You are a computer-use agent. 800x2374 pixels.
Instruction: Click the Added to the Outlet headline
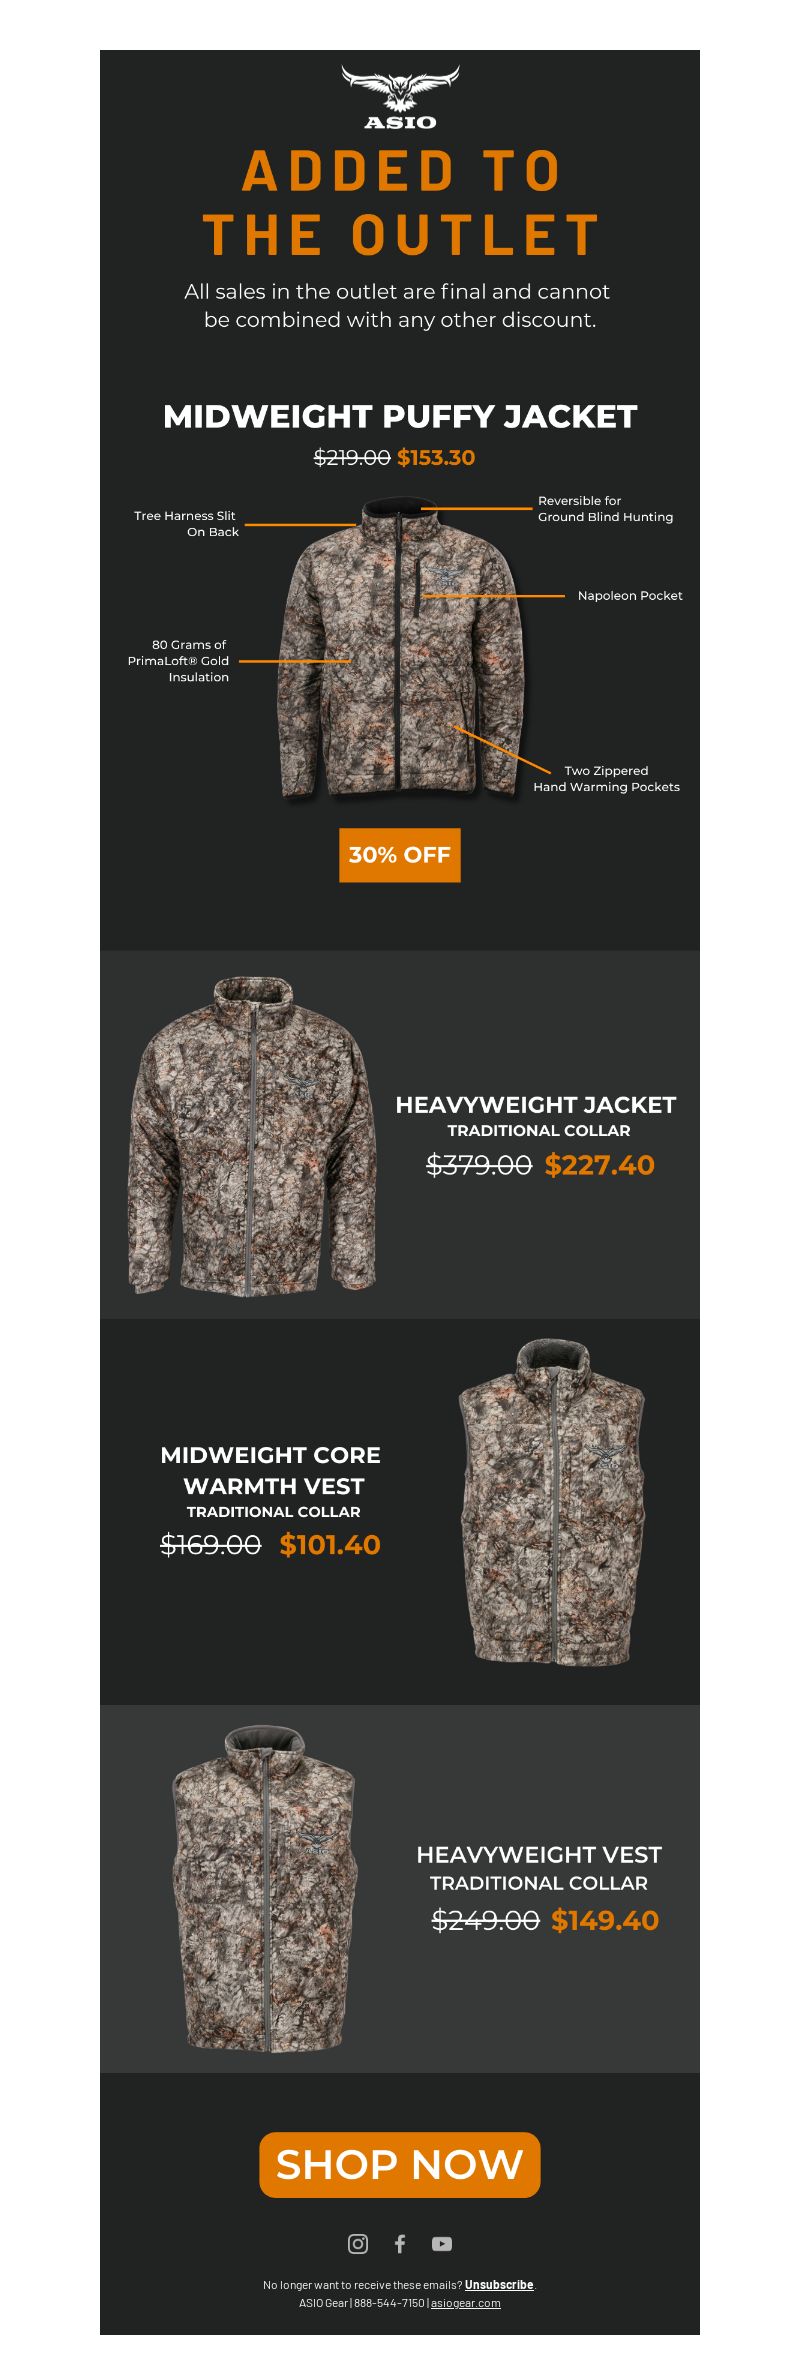[x=400, y=203]
